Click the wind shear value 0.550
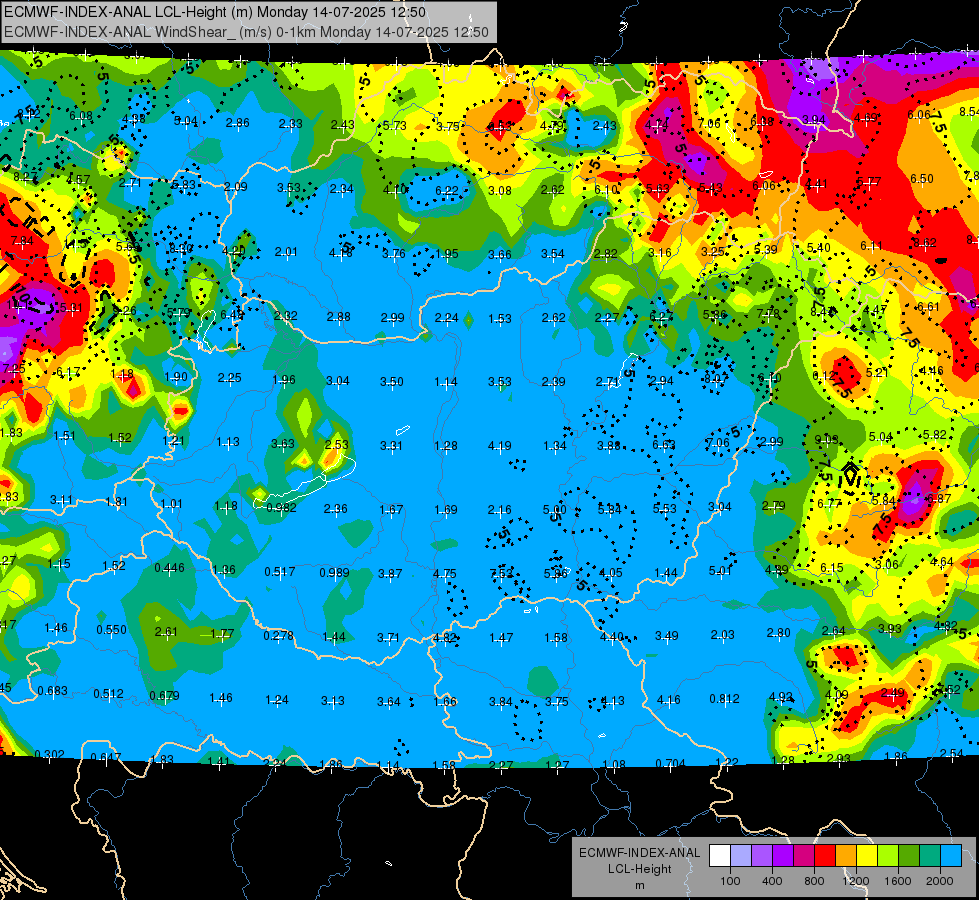979x900 pixels. coord(112,630)
